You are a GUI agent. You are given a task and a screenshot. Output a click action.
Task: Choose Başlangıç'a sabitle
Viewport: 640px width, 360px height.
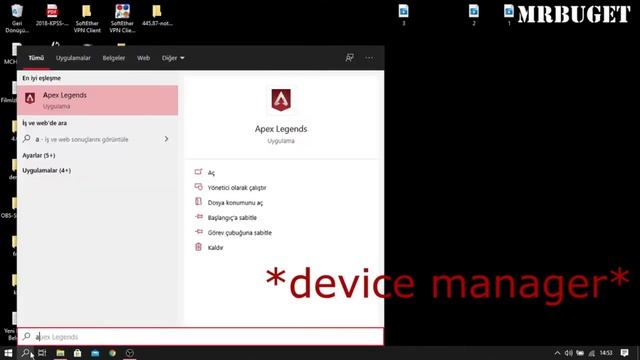coord(232,218)
